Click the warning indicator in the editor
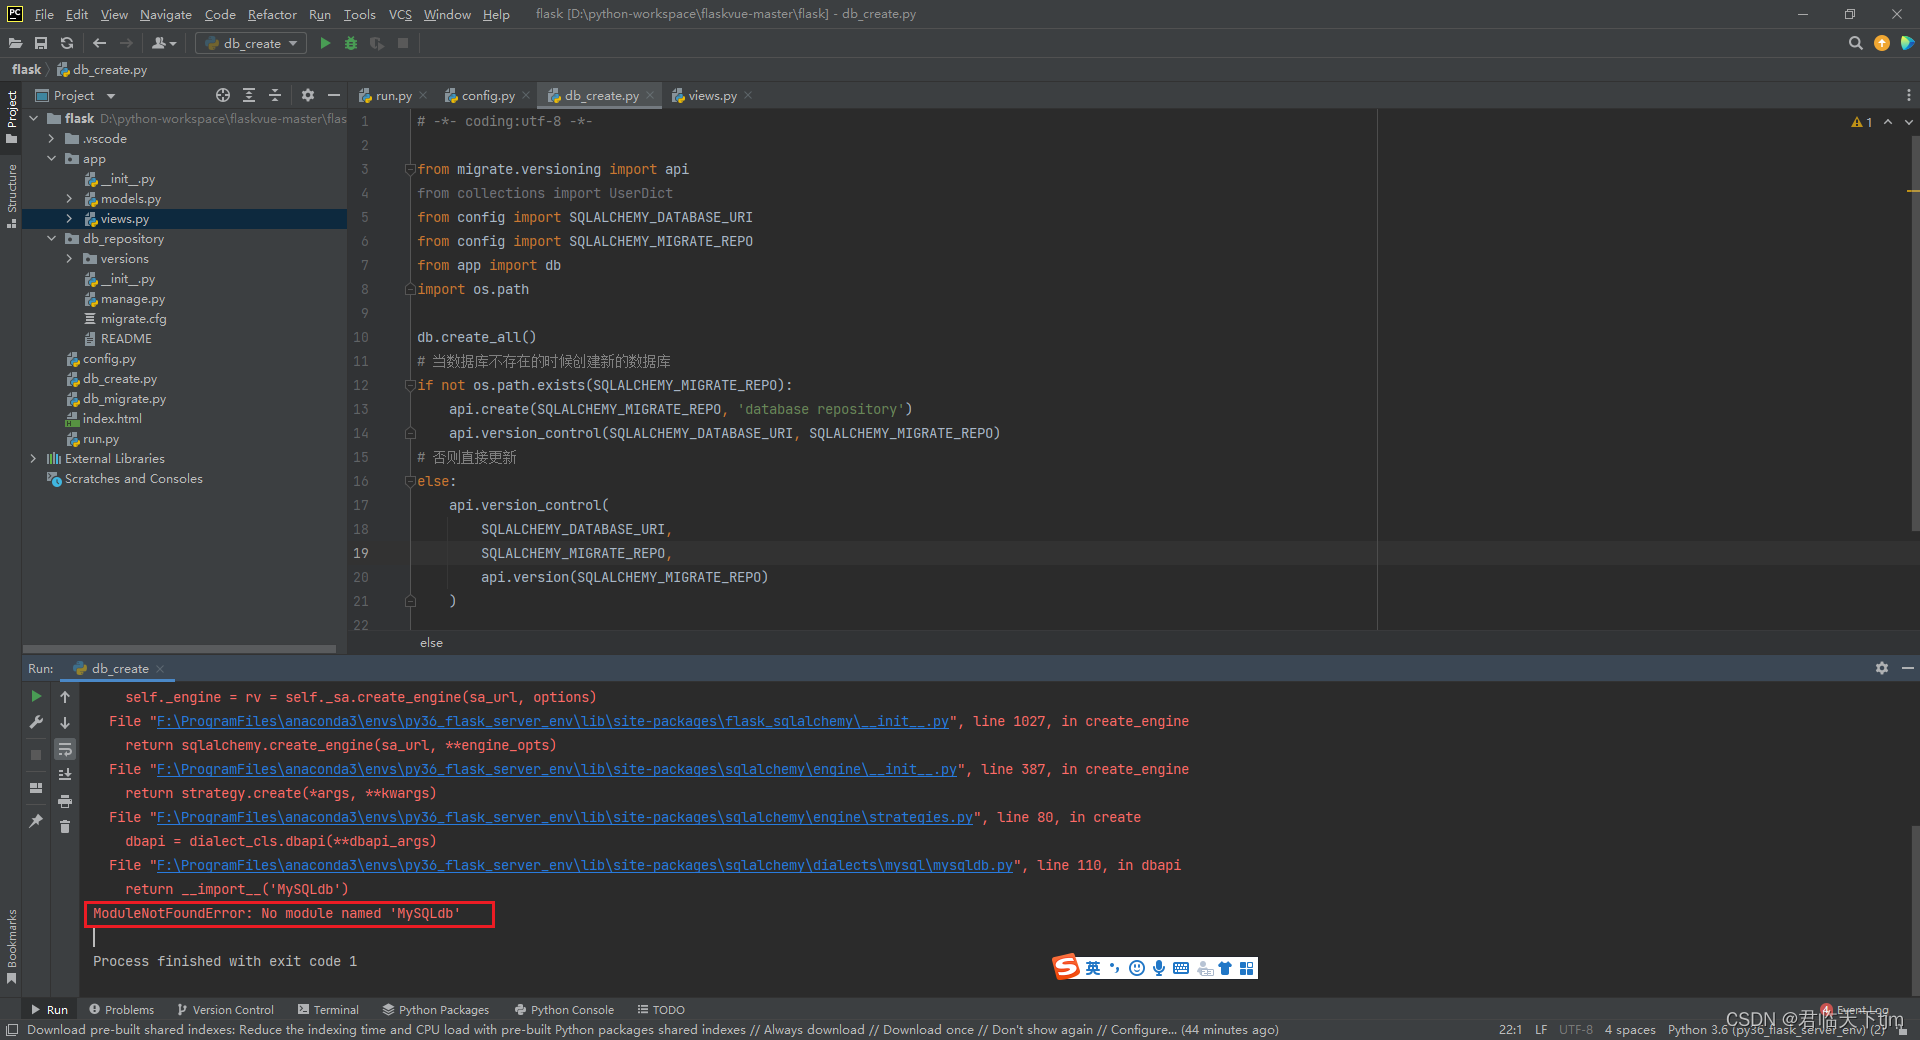 point(1862,122)
